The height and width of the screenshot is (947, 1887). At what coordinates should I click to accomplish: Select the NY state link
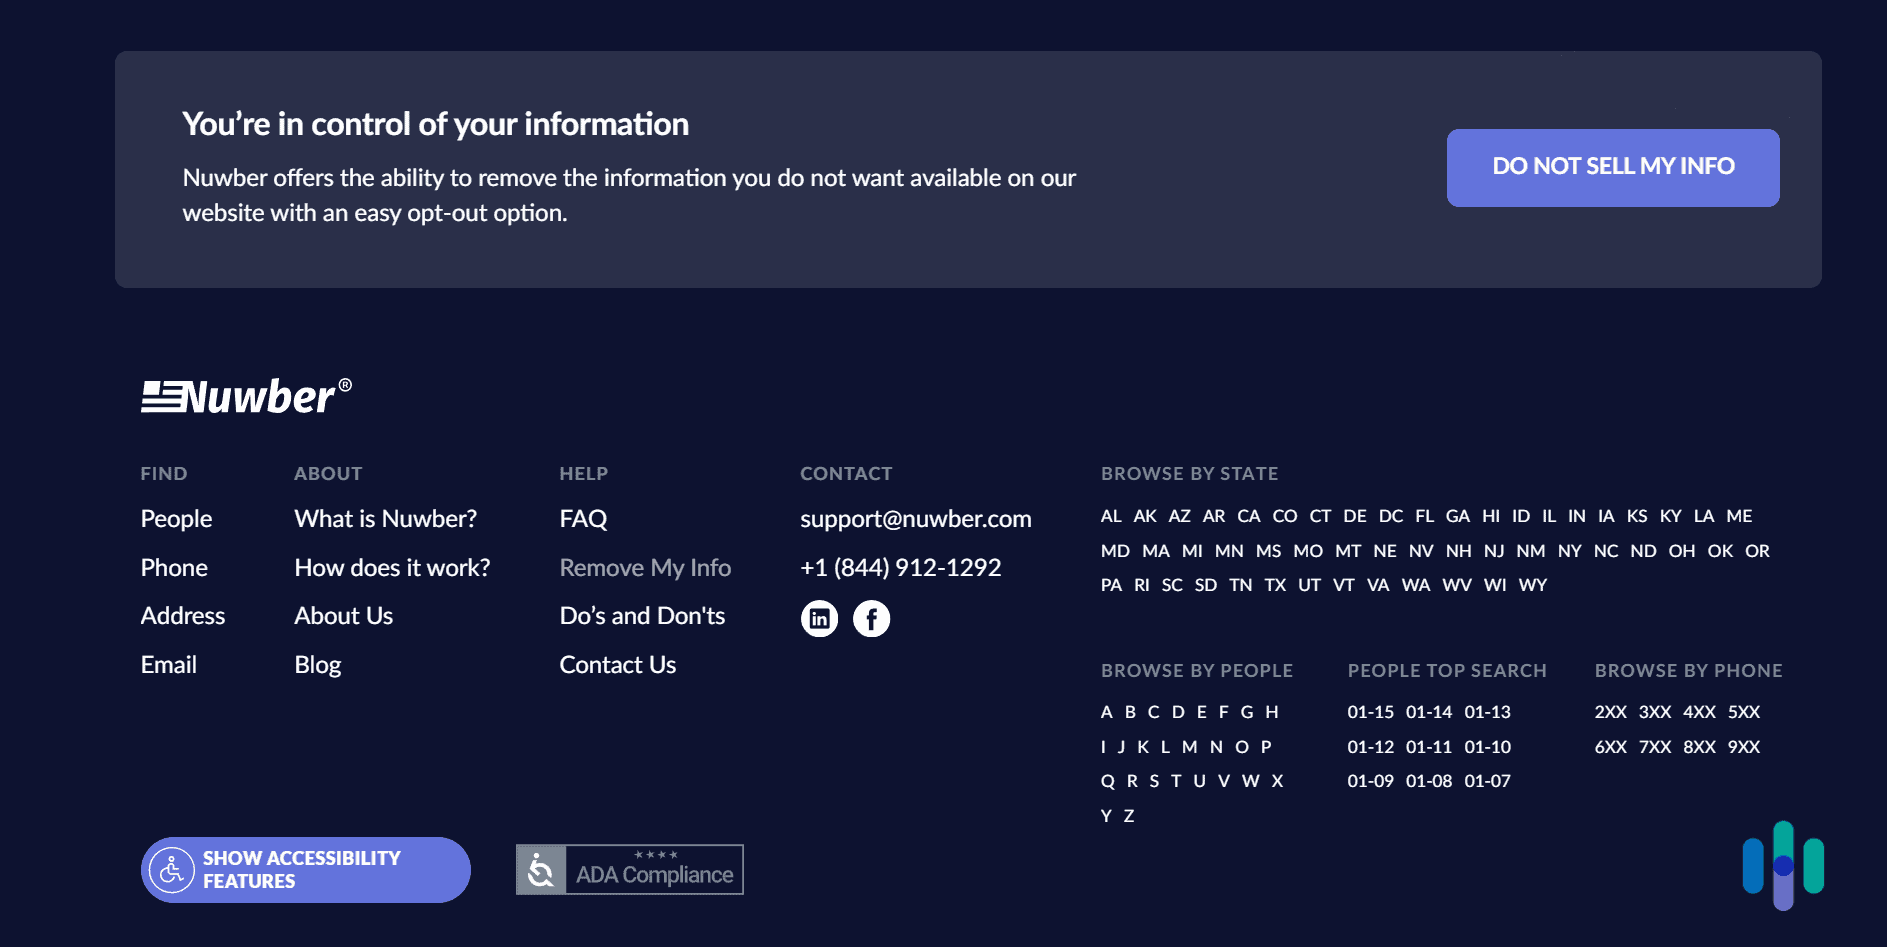(1569, 550)
